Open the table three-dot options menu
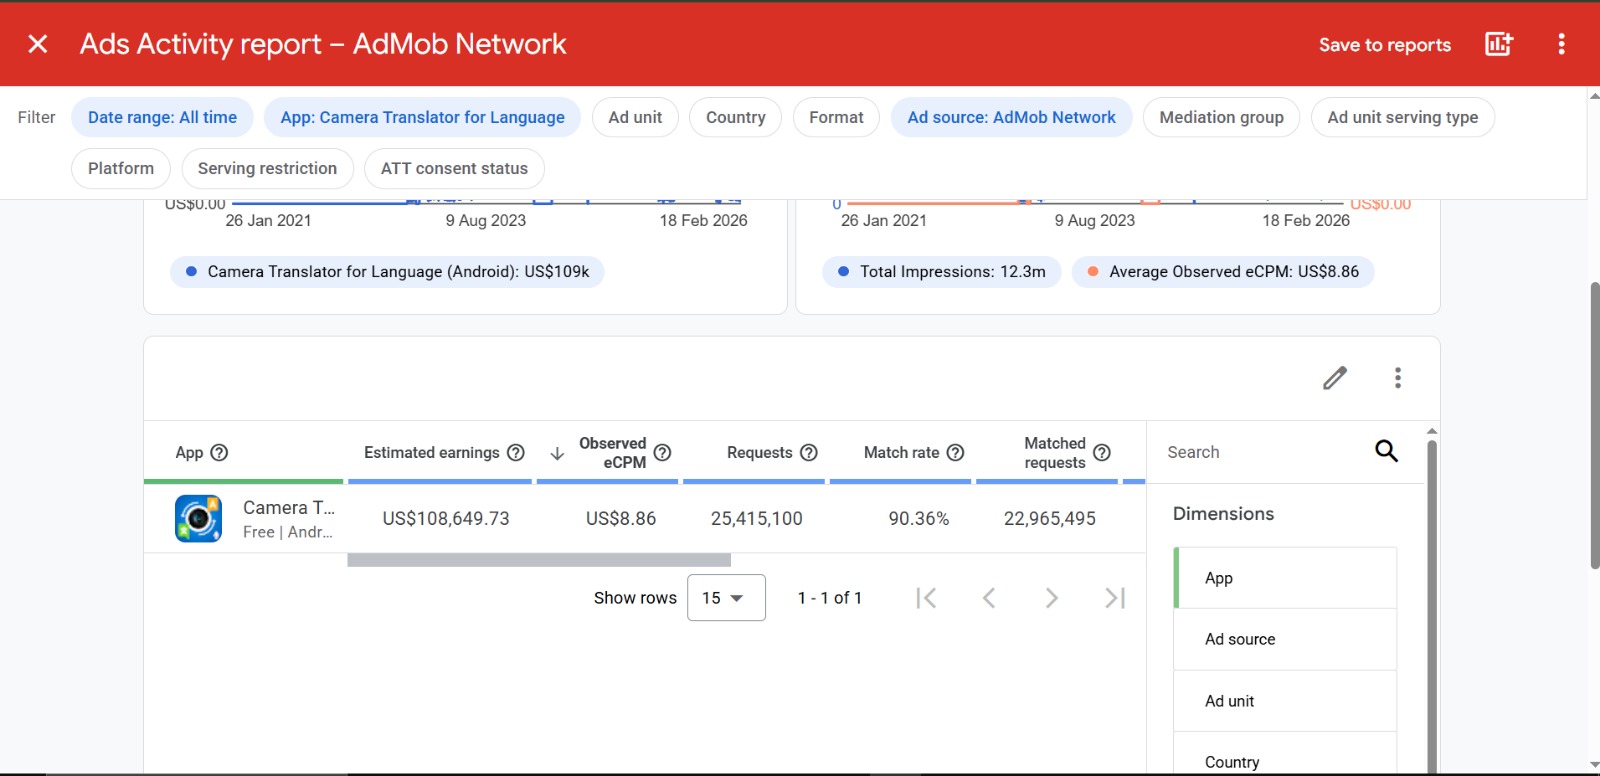This screenshot has height=776, width=1600. pyautogui.click(x=1398, y=378)
